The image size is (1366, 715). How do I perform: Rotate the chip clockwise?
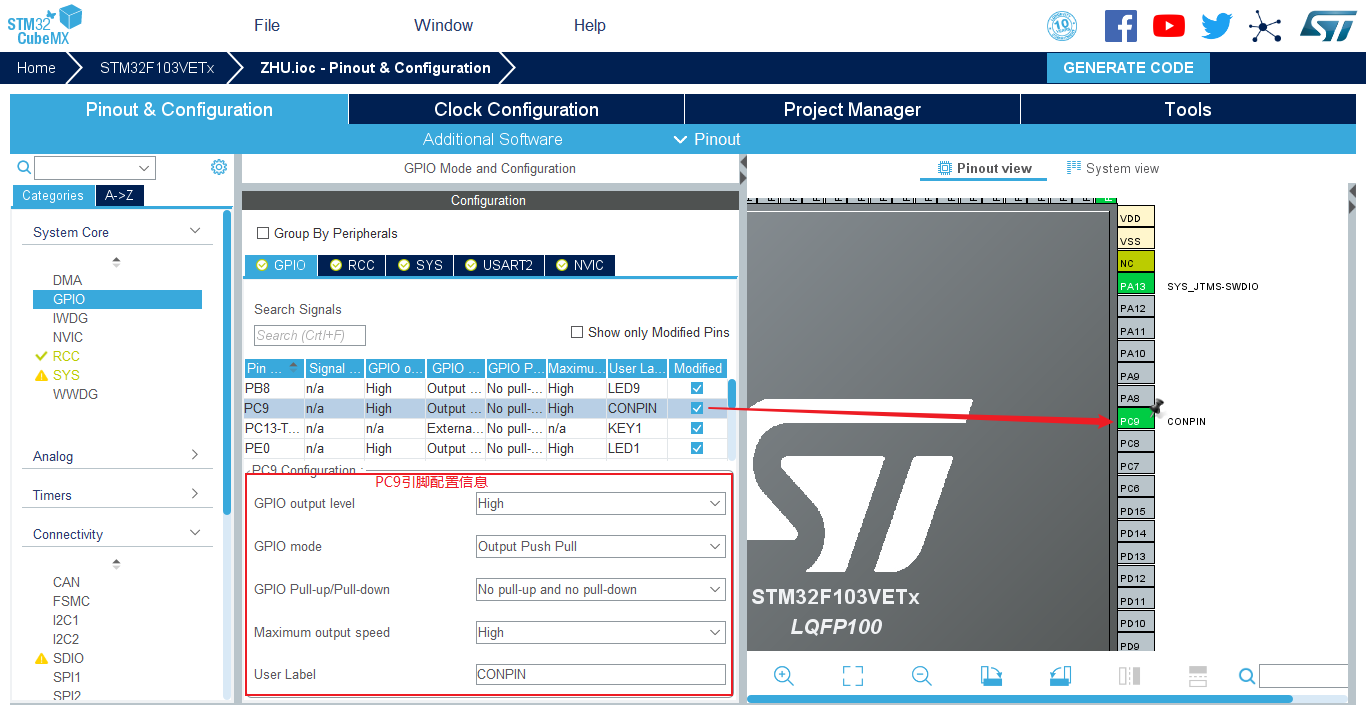(x=991, y=676)
